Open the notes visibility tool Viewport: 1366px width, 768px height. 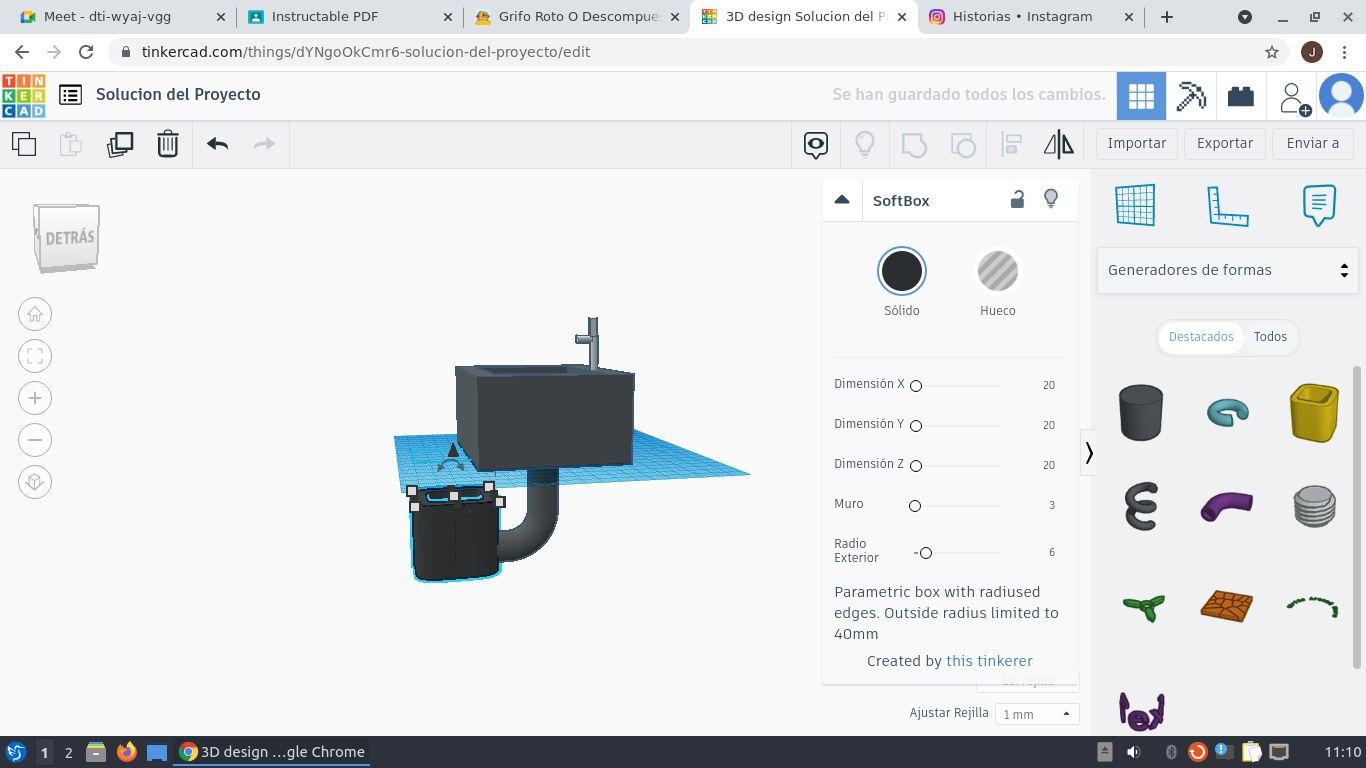pyautogui.click(x=816, y=144)
